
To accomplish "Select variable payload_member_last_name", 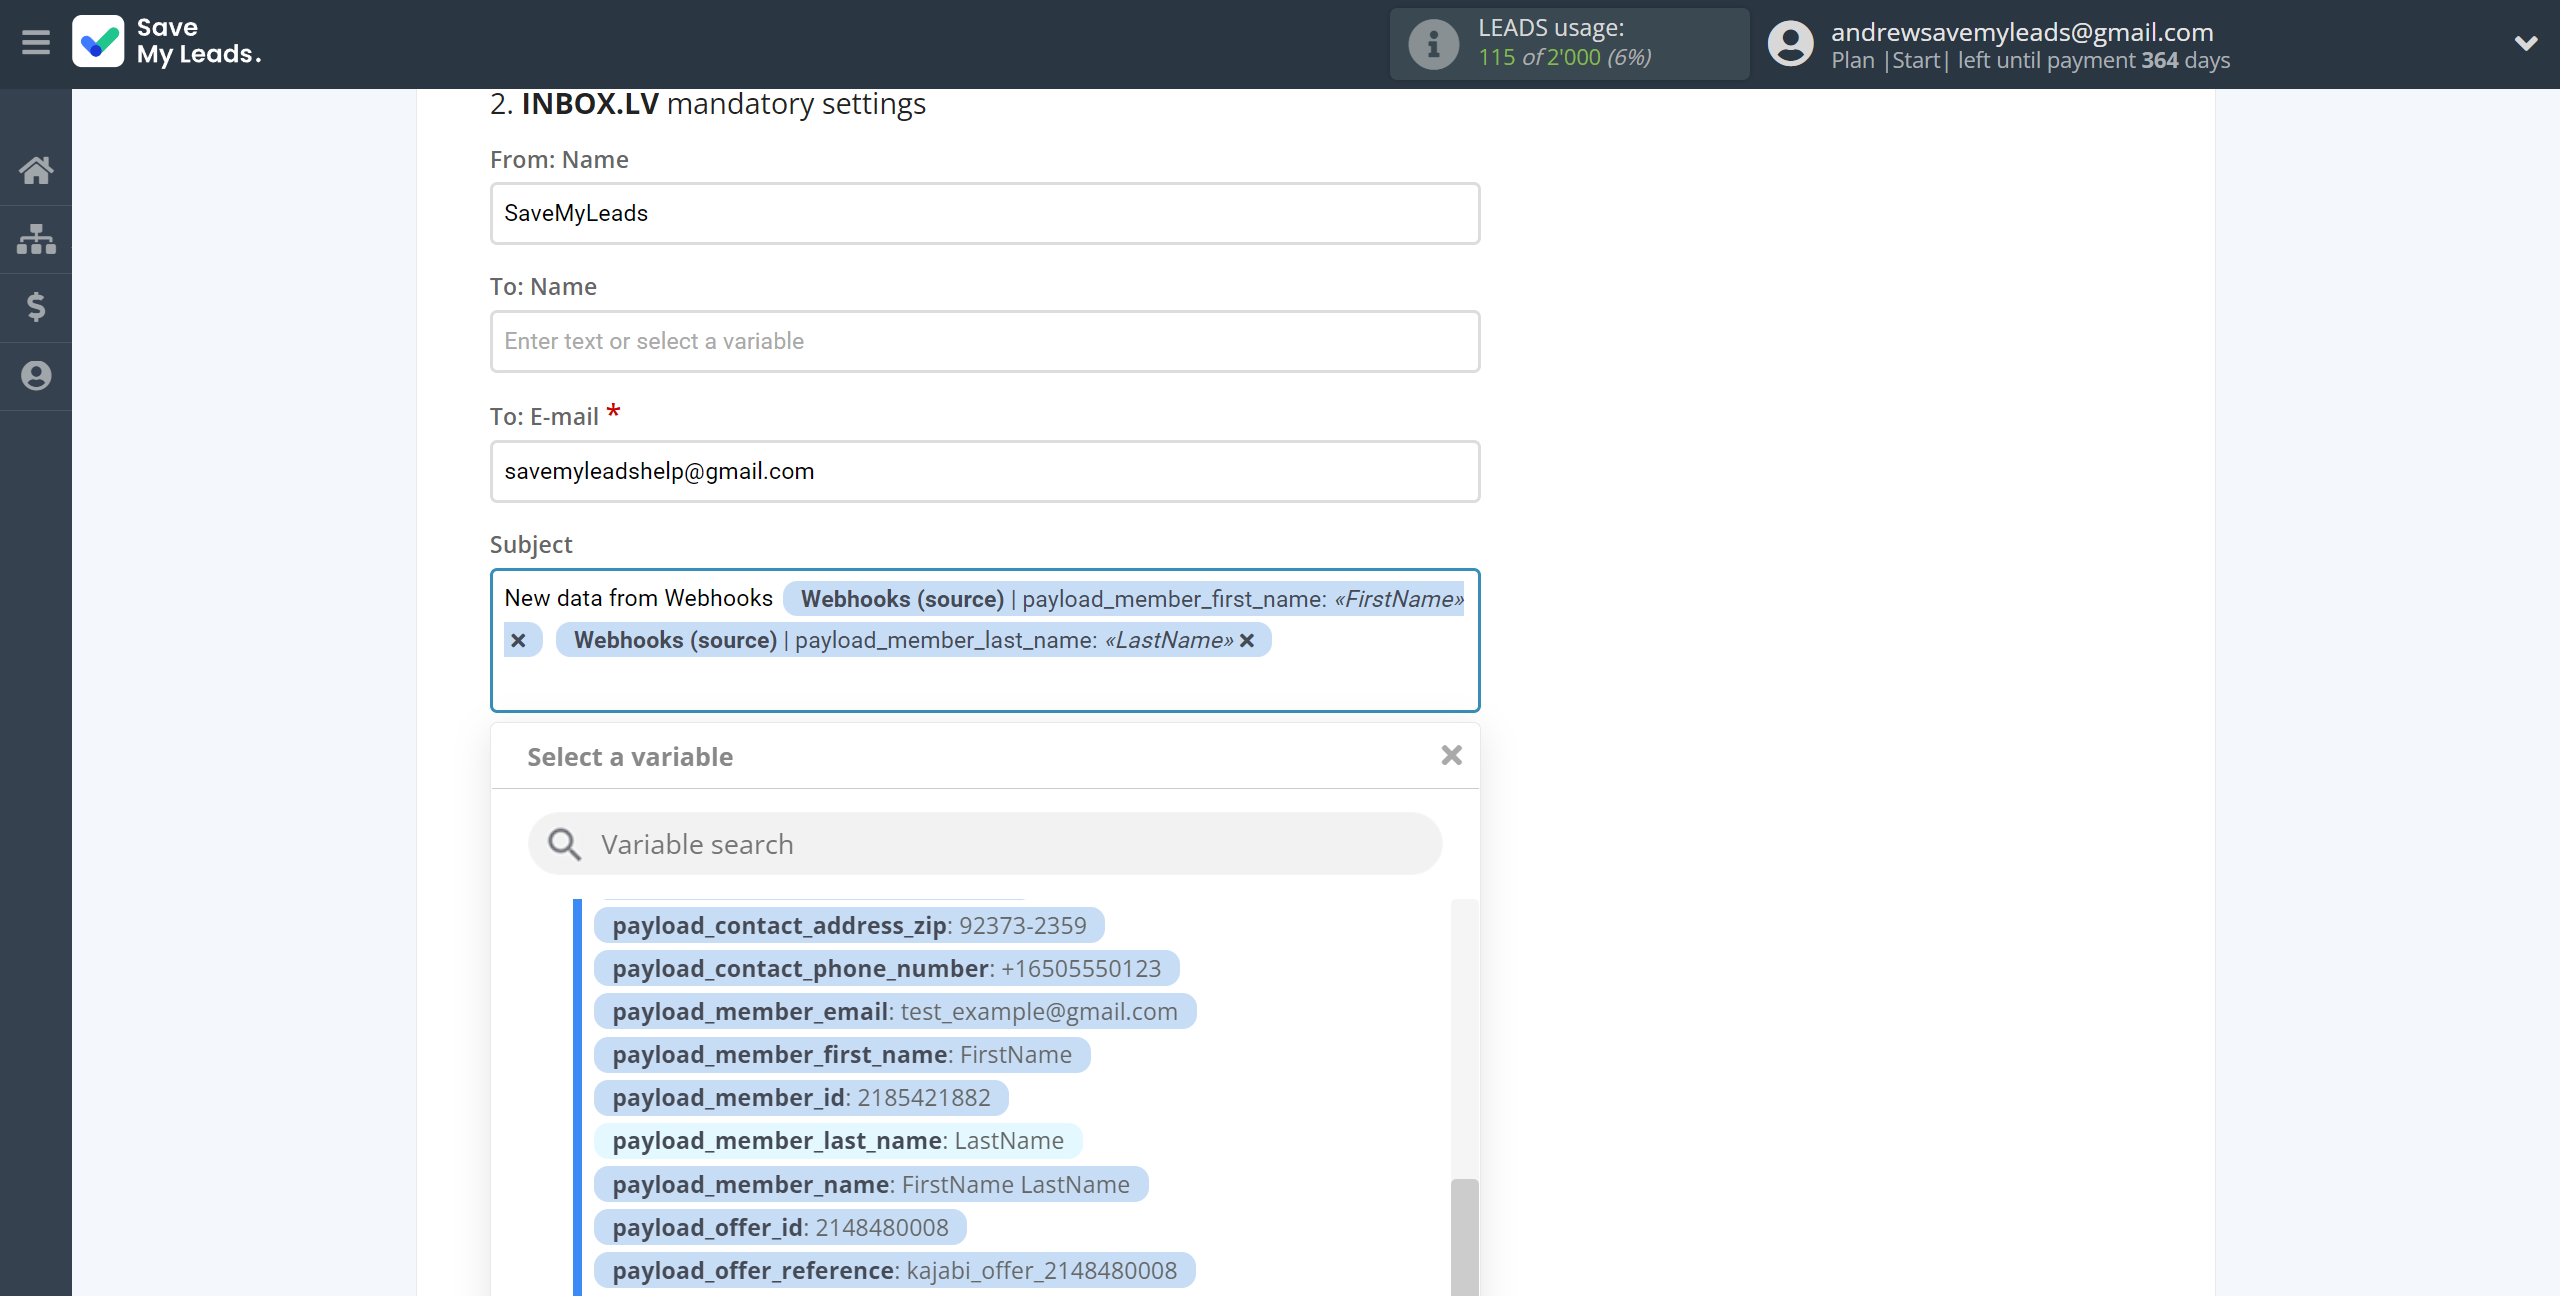I will [838, 1140].
